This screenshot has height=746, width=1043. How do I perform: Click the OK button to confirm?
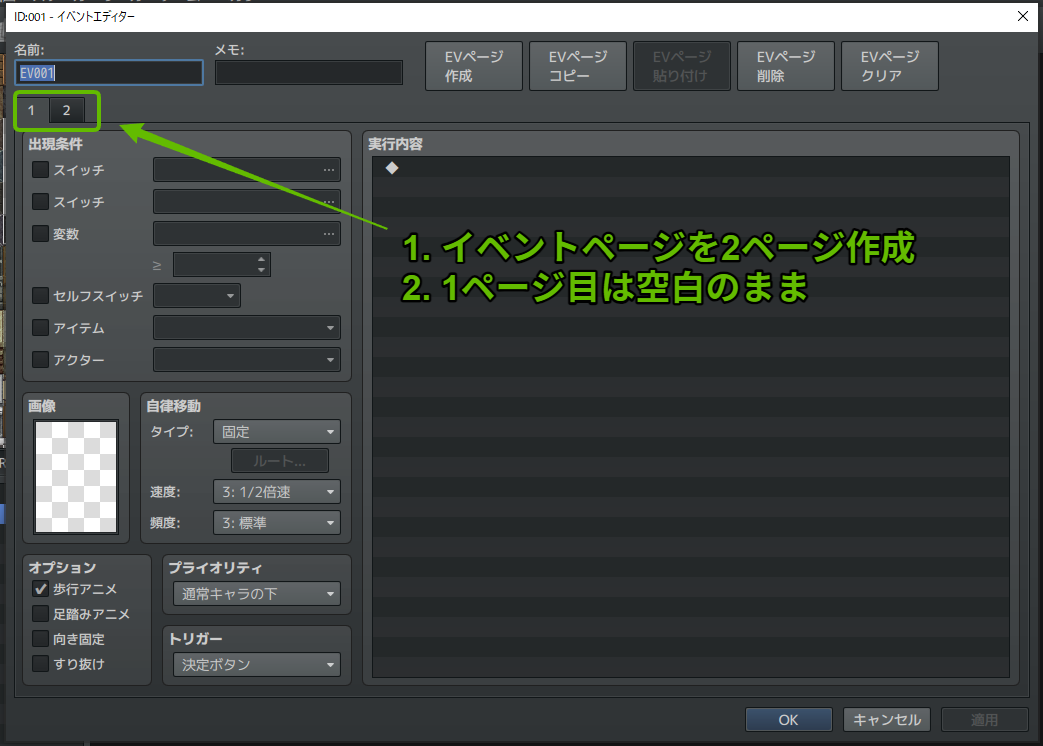(788, 719)
